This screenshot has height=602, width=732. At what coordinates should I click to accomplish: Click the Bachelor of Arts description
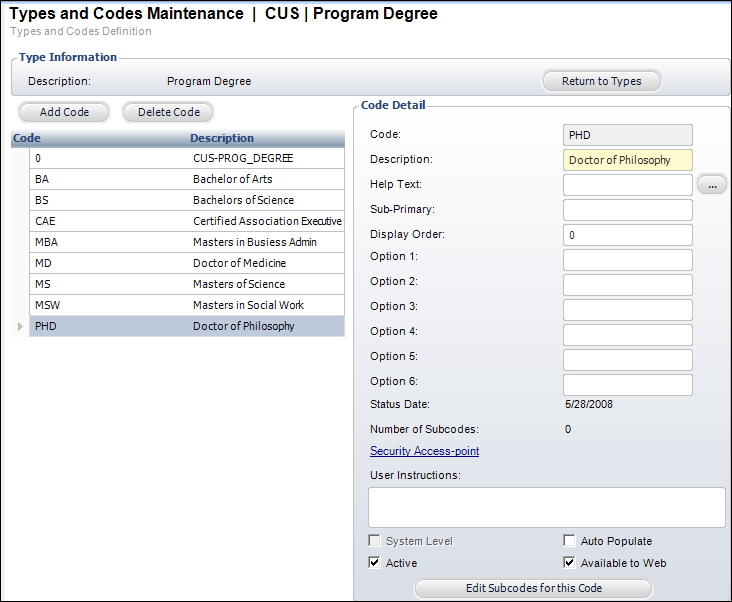pos(267,179)
